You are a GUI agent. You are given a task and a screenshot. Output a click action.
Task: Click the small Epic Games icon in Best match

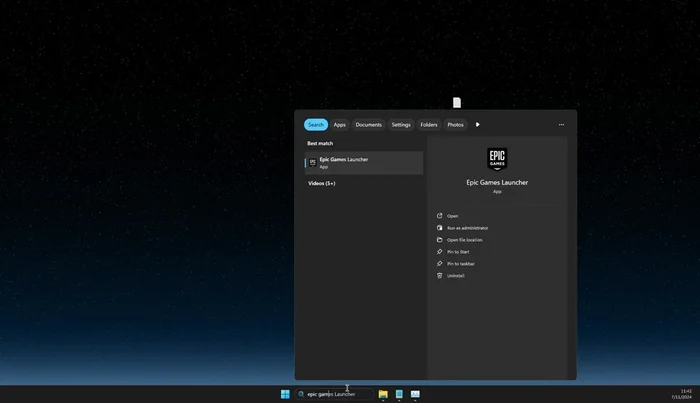[x=313, y=162]
